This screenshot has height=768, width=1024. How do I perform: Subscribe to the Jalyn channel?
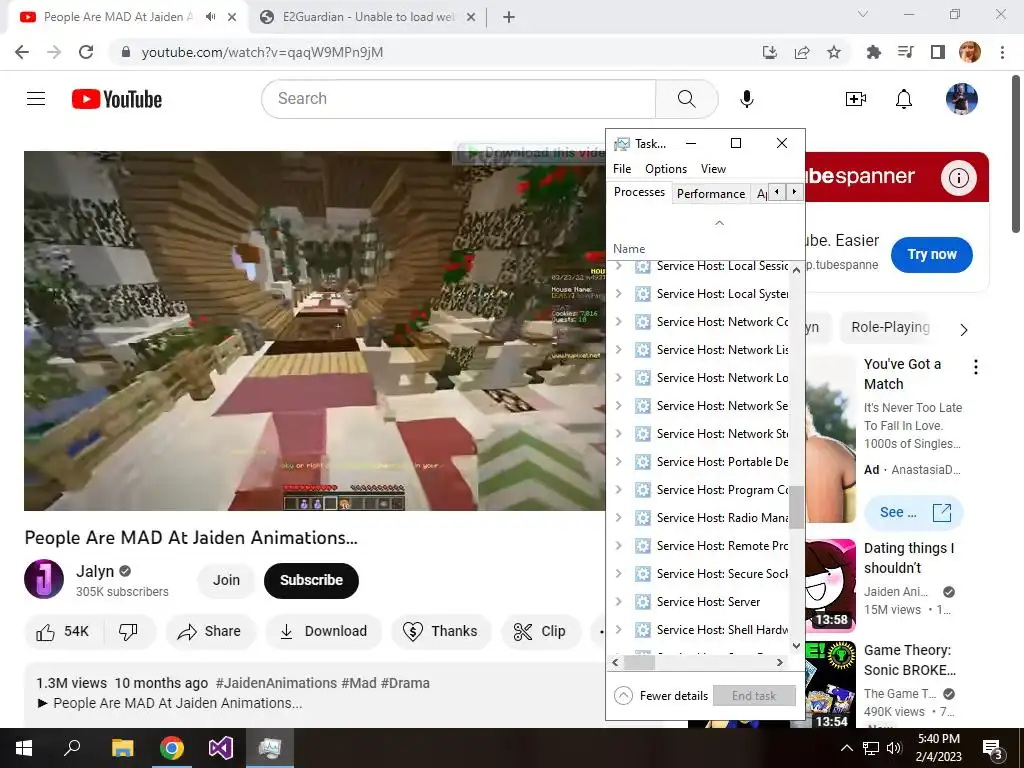pos(312,580)
